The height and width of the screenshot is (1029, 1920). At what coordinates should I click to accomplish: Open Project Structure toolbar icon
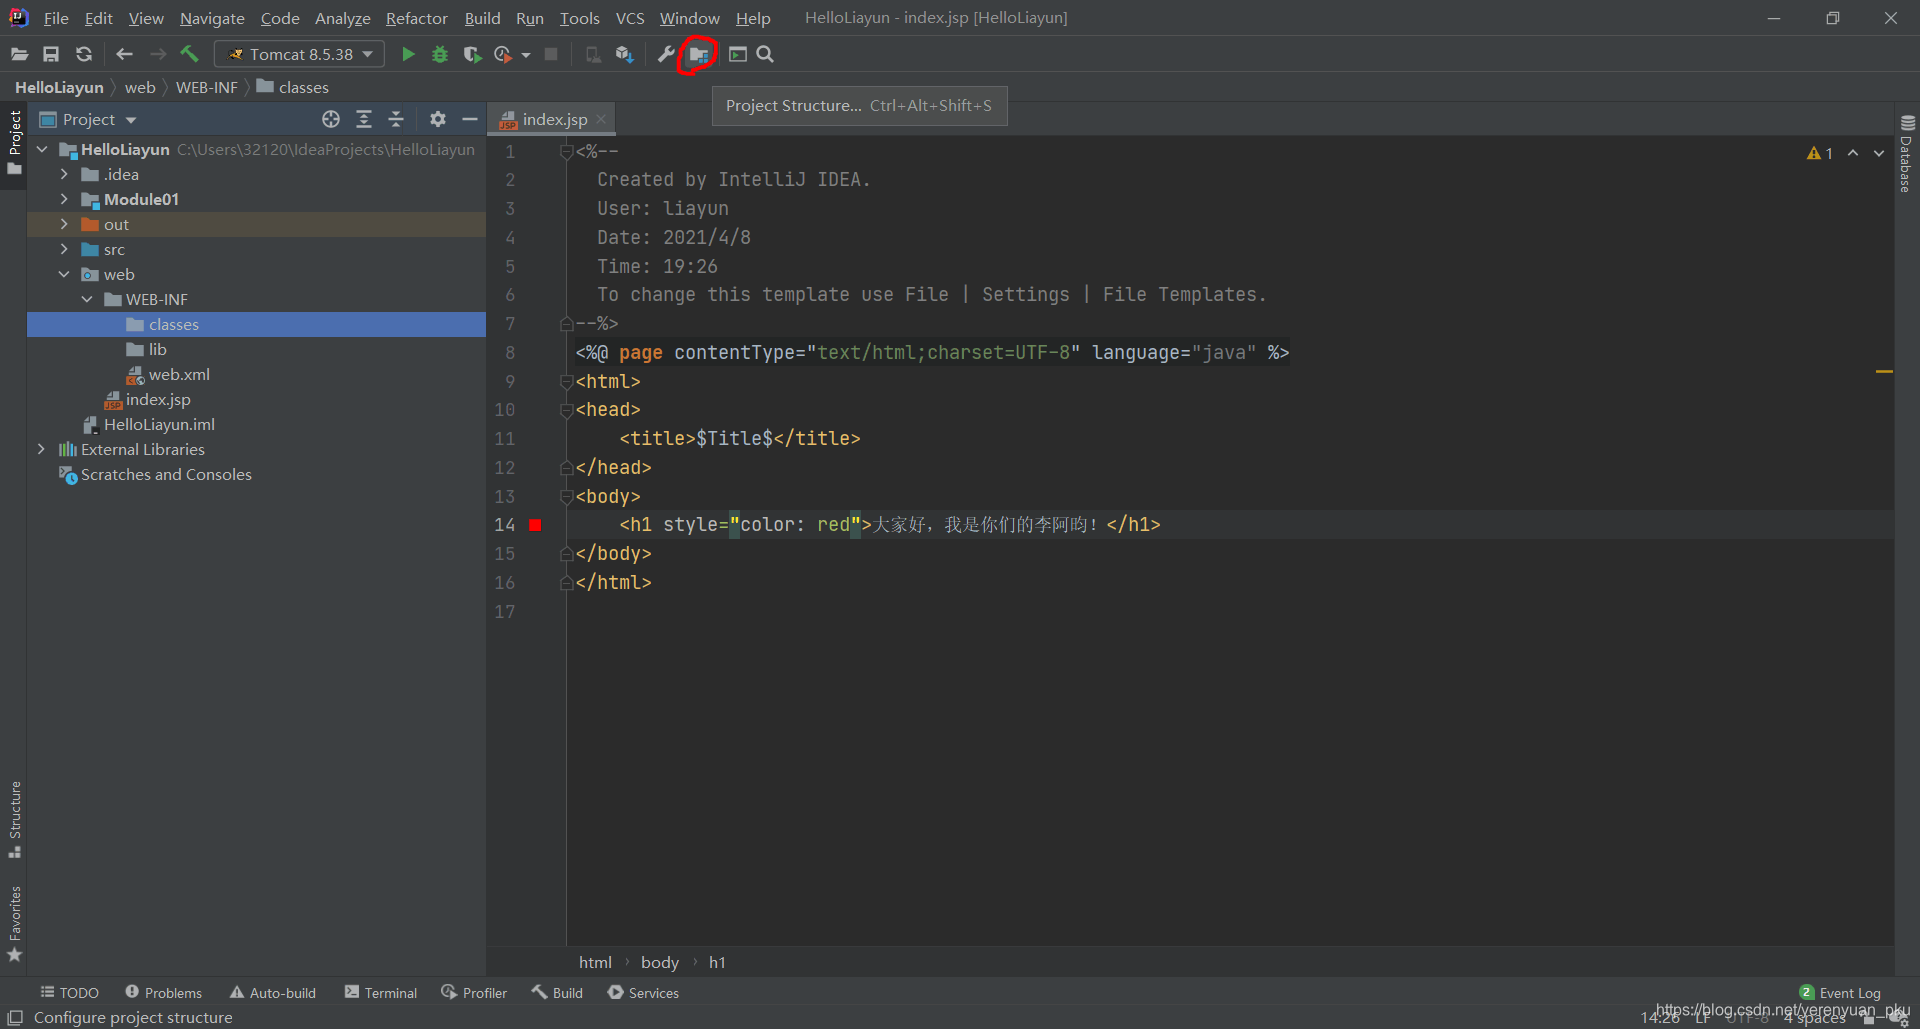tap(698, 54)
